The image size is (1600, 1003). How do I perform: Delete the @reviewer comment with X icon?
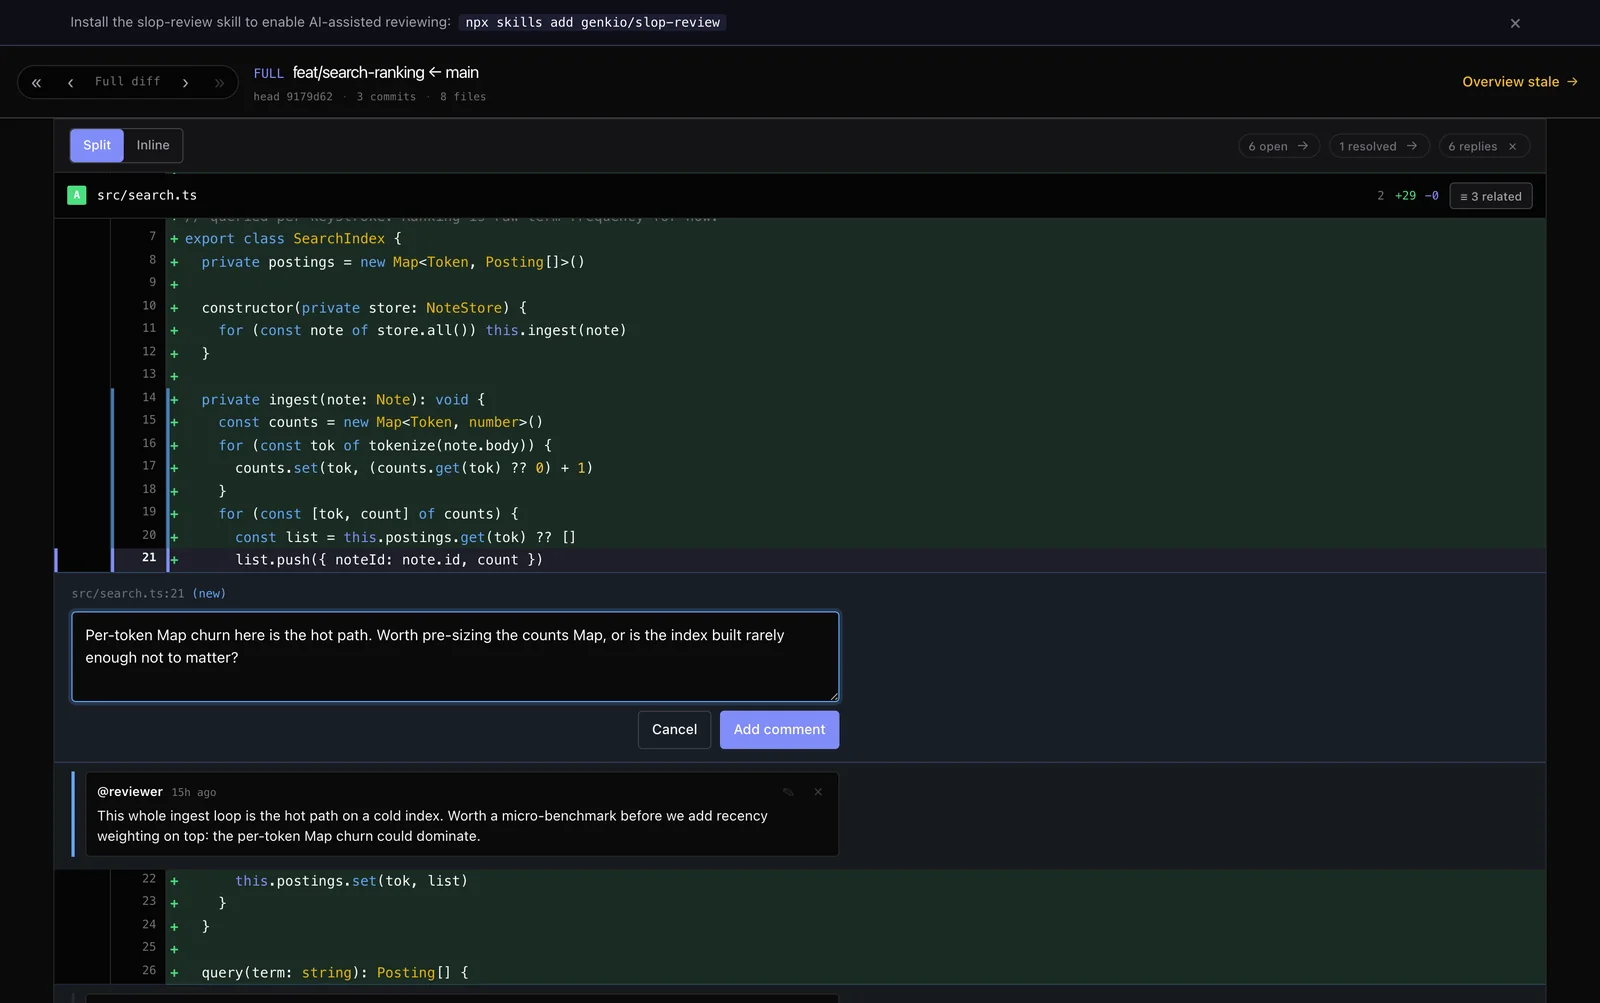pos(818,792)
